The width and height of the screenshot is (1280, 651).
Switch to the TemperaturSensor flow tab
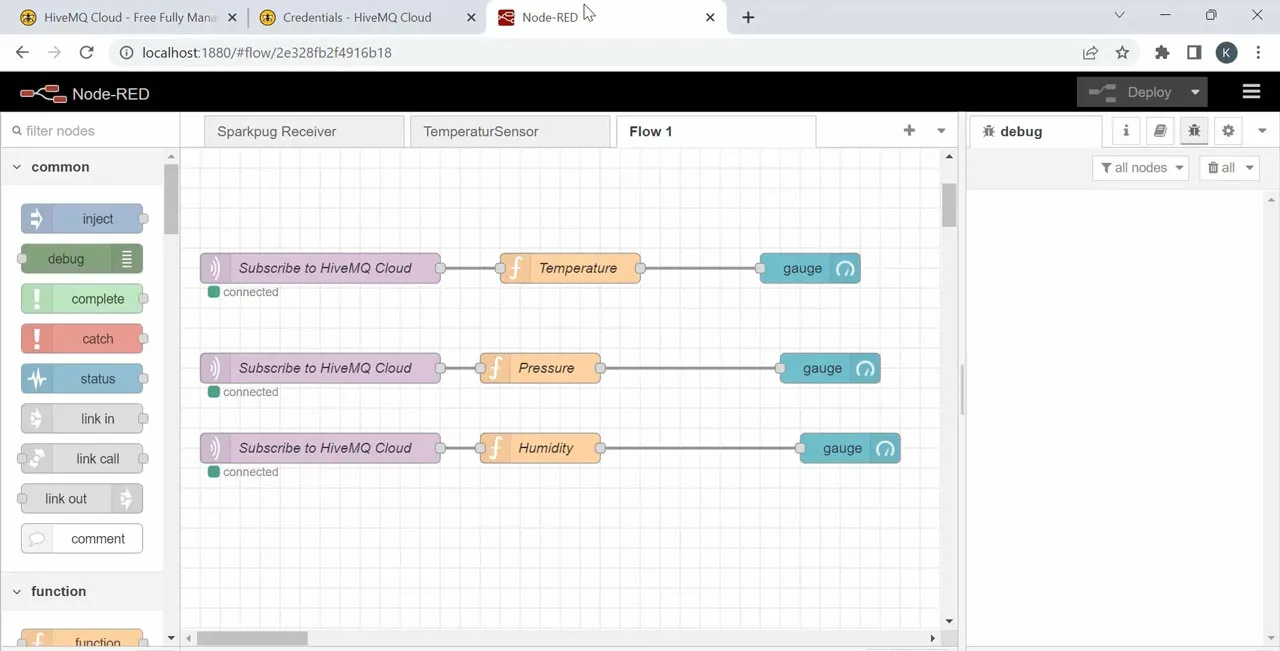coord(510,131)
